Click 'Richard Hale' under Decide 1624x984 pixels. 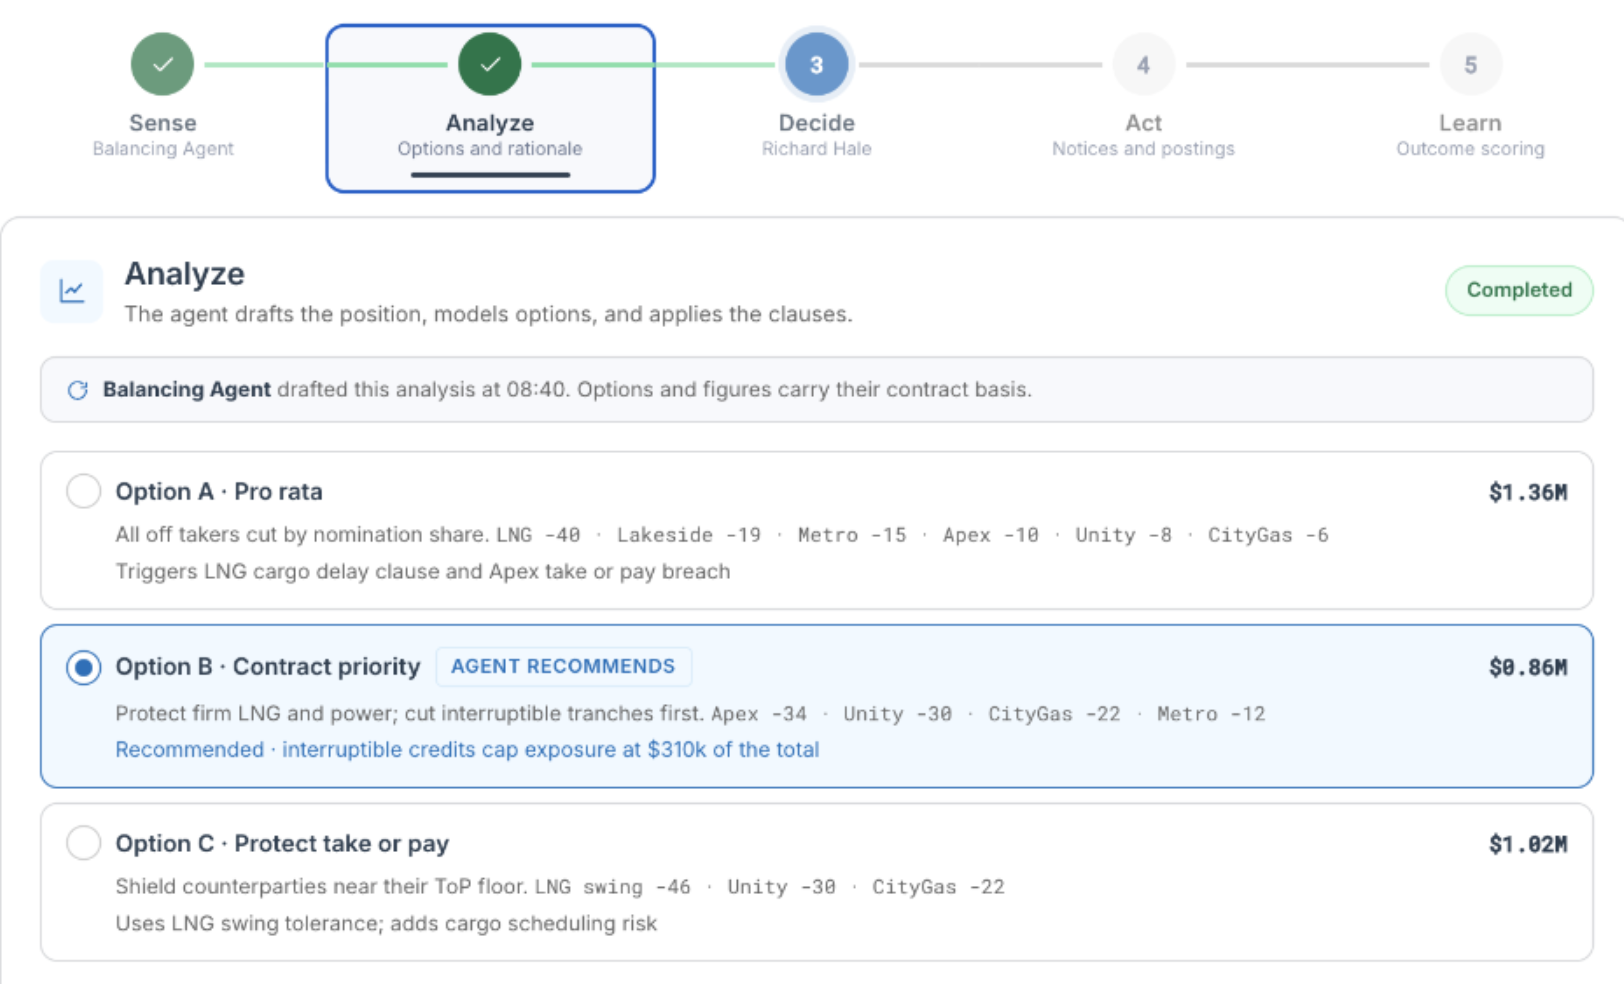click(x=817, y=149)
